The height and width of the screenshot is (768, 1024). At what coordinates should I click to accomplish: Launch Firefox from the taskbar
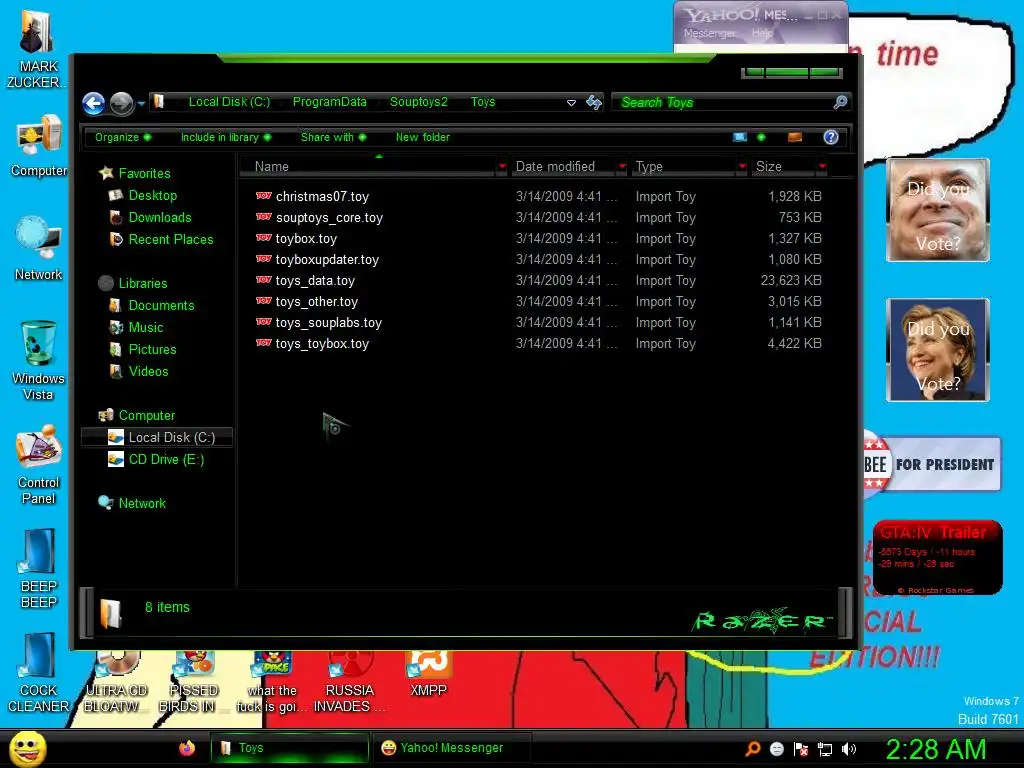(x=187, y=748)
